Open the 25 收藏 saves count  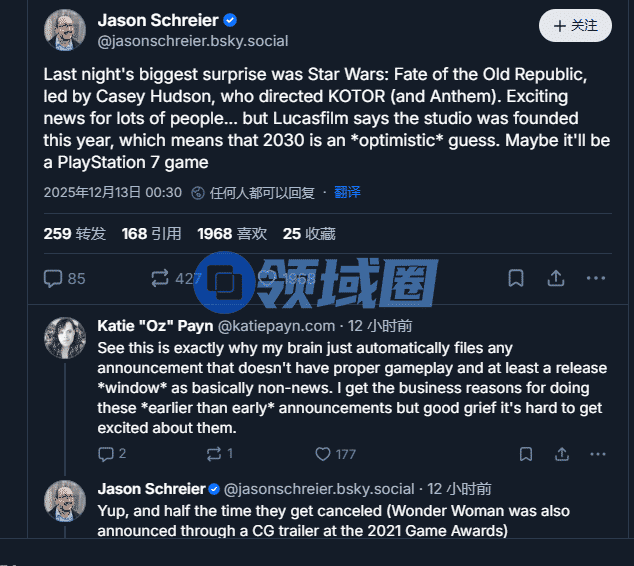[x=308, y=233]
